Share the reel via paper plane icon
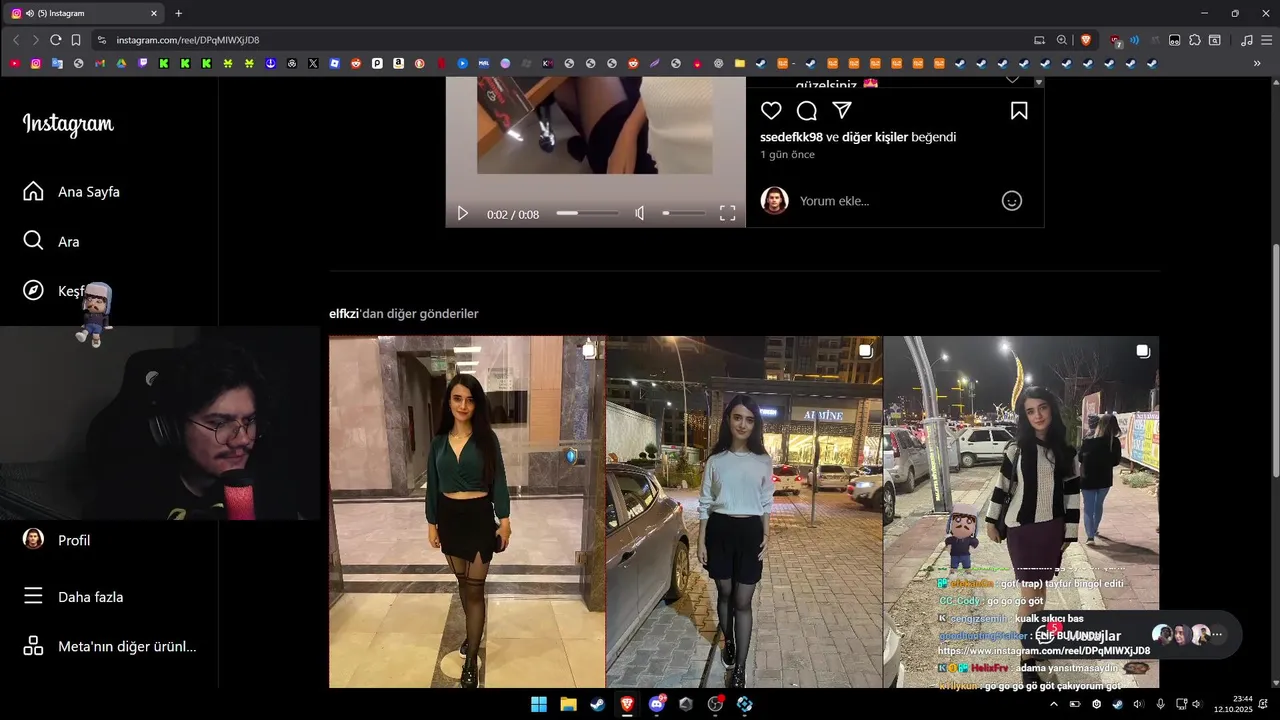This screenshot has width=1280, height=720. (x=842, y=111)
